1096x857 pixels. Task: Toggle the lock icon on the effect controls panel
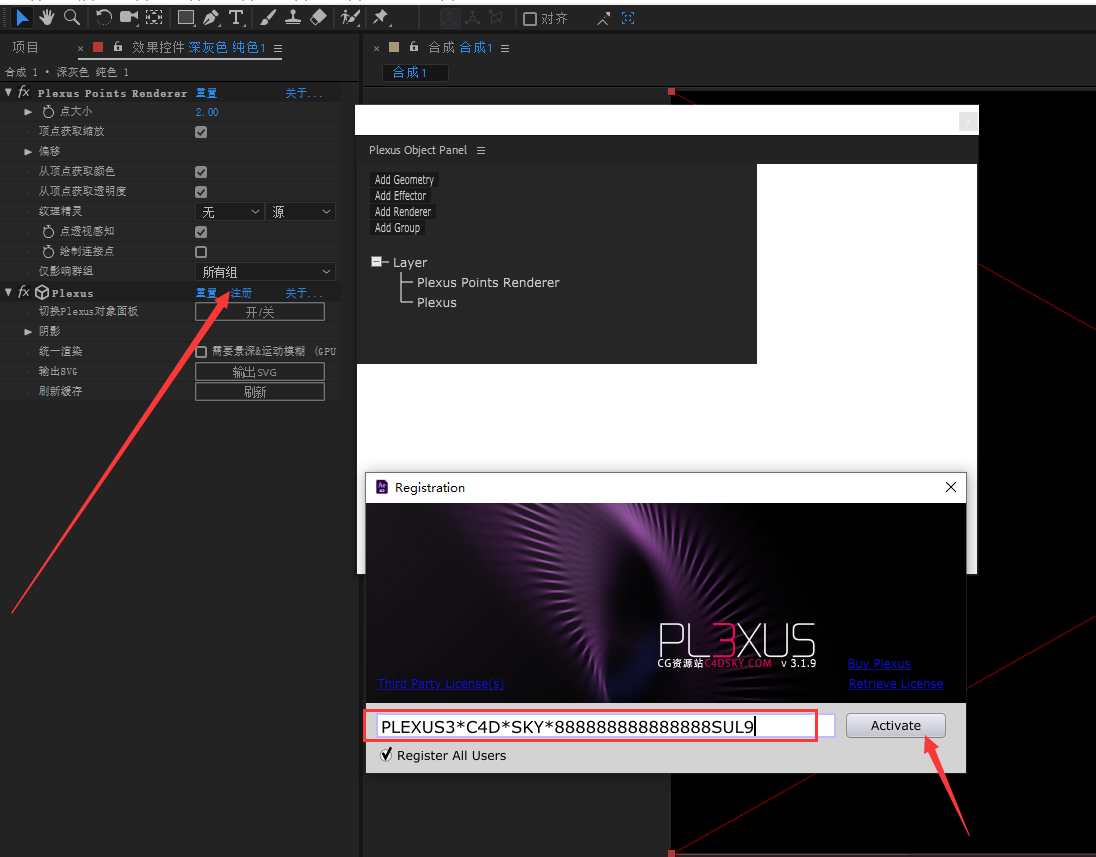click(117, 47)
